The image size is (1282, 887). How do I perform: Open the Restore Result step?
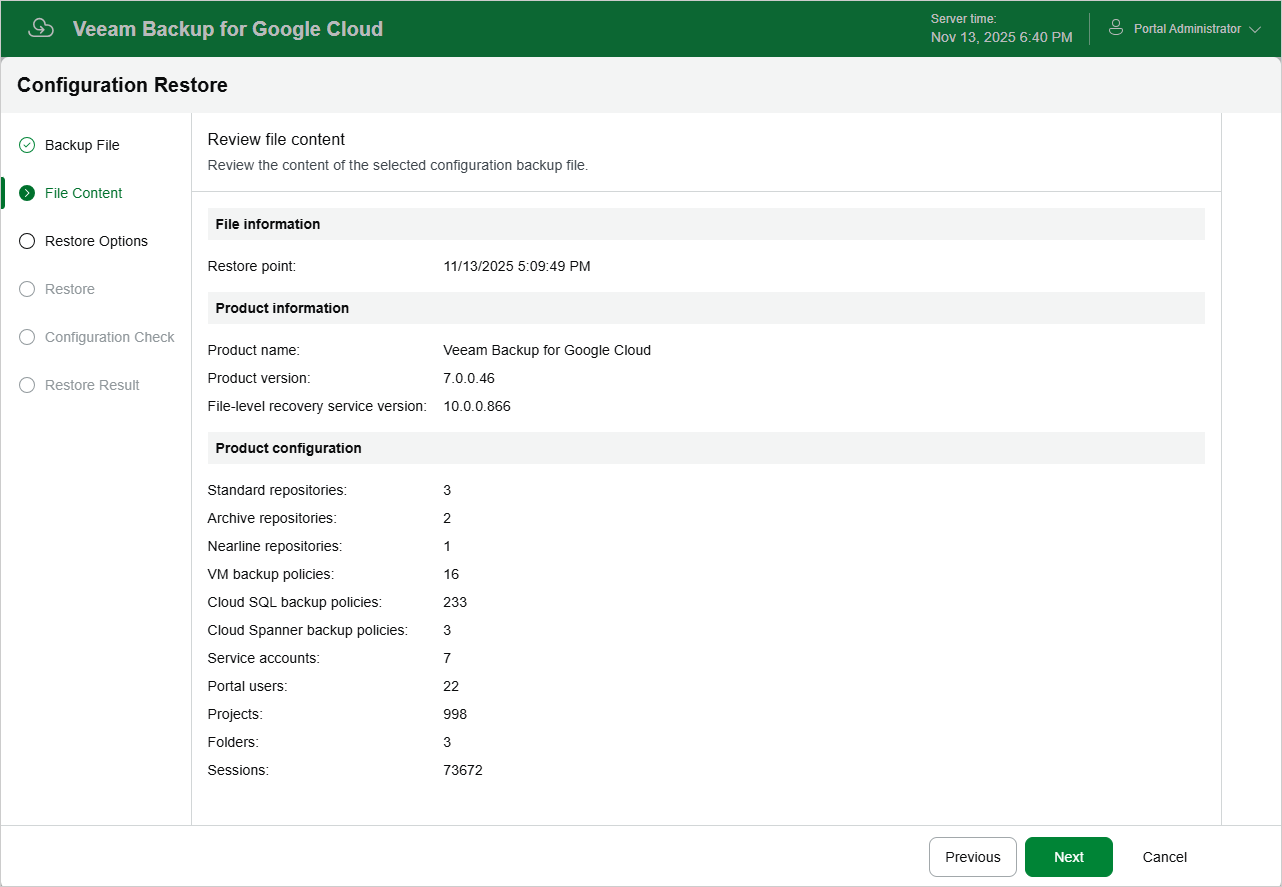tap(92, 385)
